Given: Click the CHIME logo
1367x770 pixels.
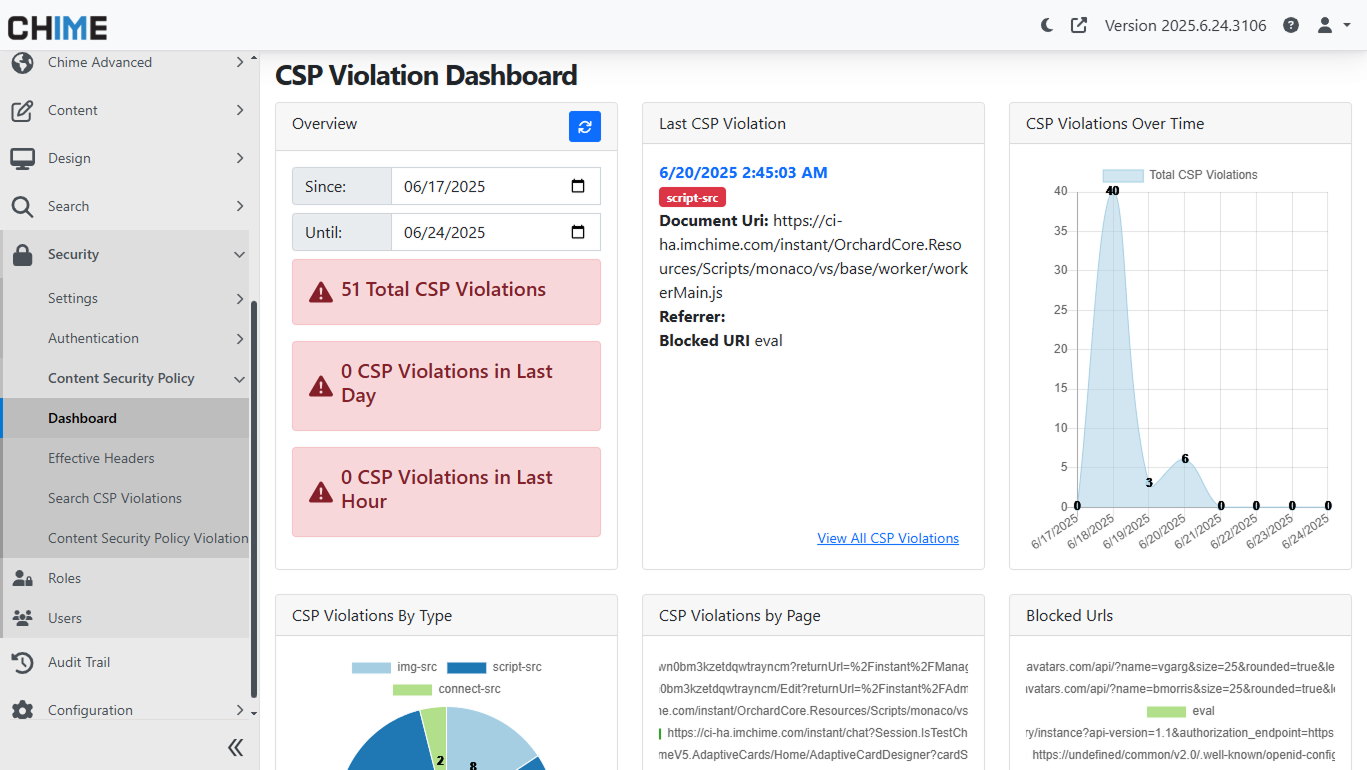Looking at the screenshot, I should (58, 26).
